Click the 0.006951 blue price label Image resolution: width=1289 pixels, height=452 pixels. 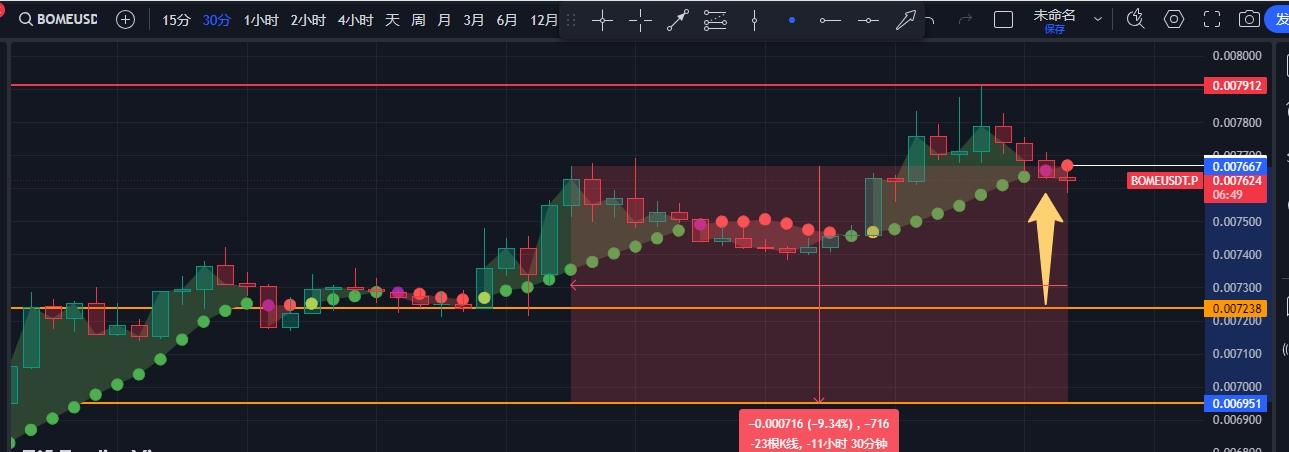[1238, 403]
